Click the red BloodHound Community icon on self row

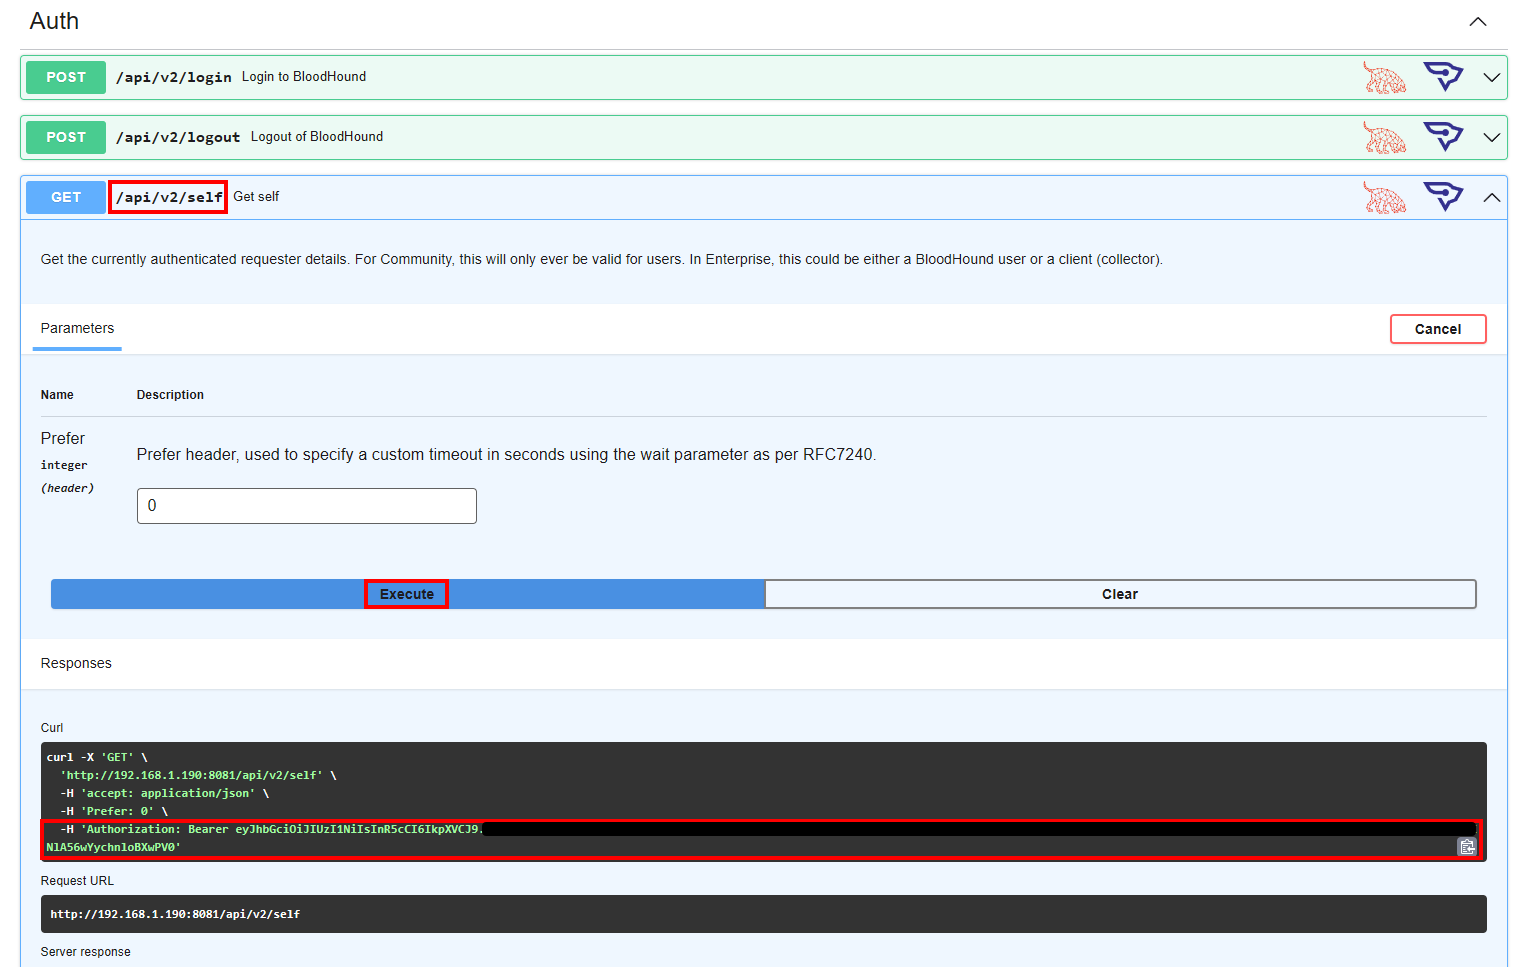click(1385, 198)
